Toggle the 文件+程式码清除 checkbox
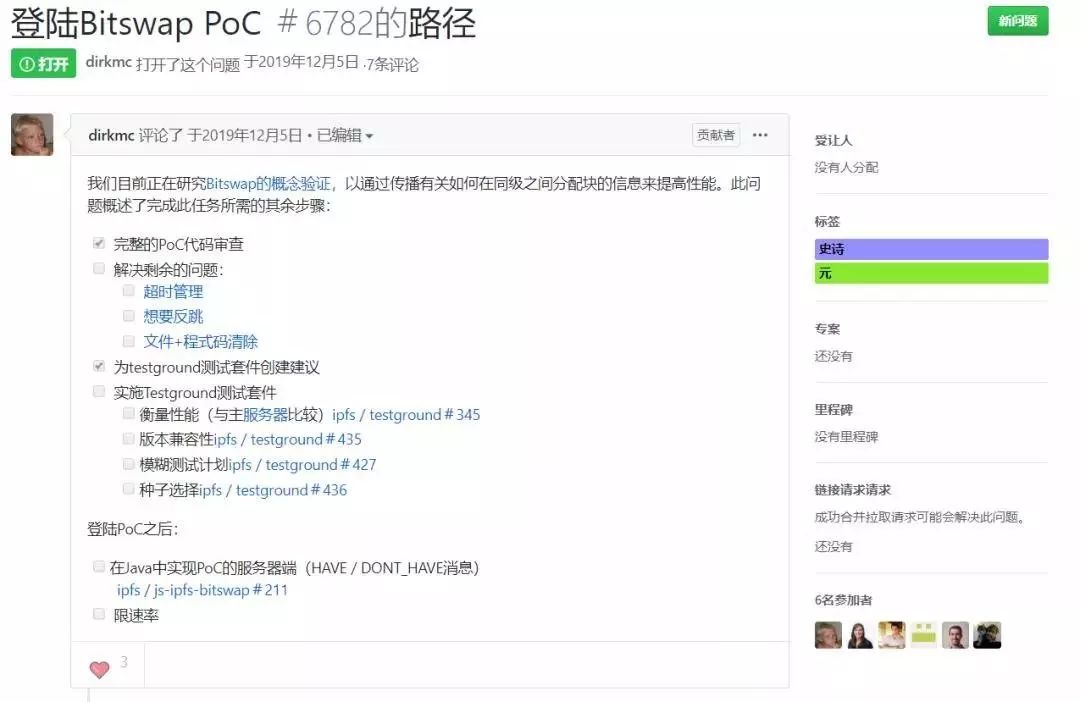This screenshot has width=1080, height=702. click(129, 341)
